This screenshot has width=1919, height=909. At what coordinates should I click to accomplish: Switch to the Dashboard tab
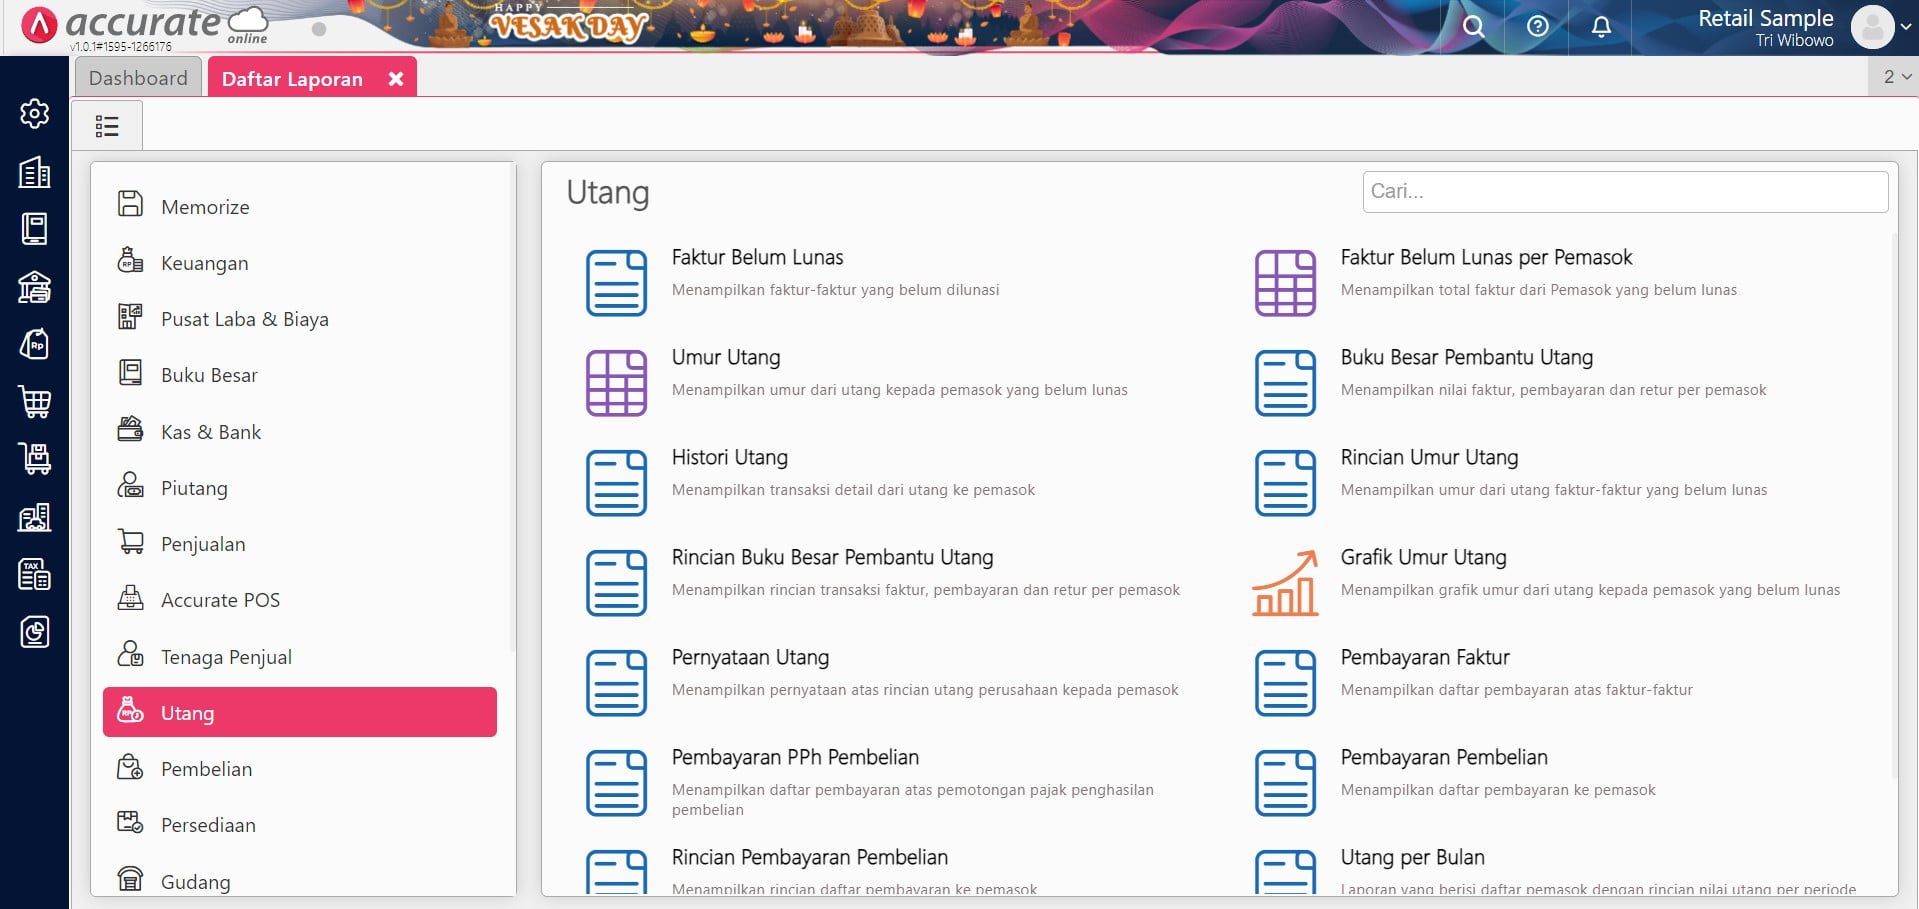[138, 78]
